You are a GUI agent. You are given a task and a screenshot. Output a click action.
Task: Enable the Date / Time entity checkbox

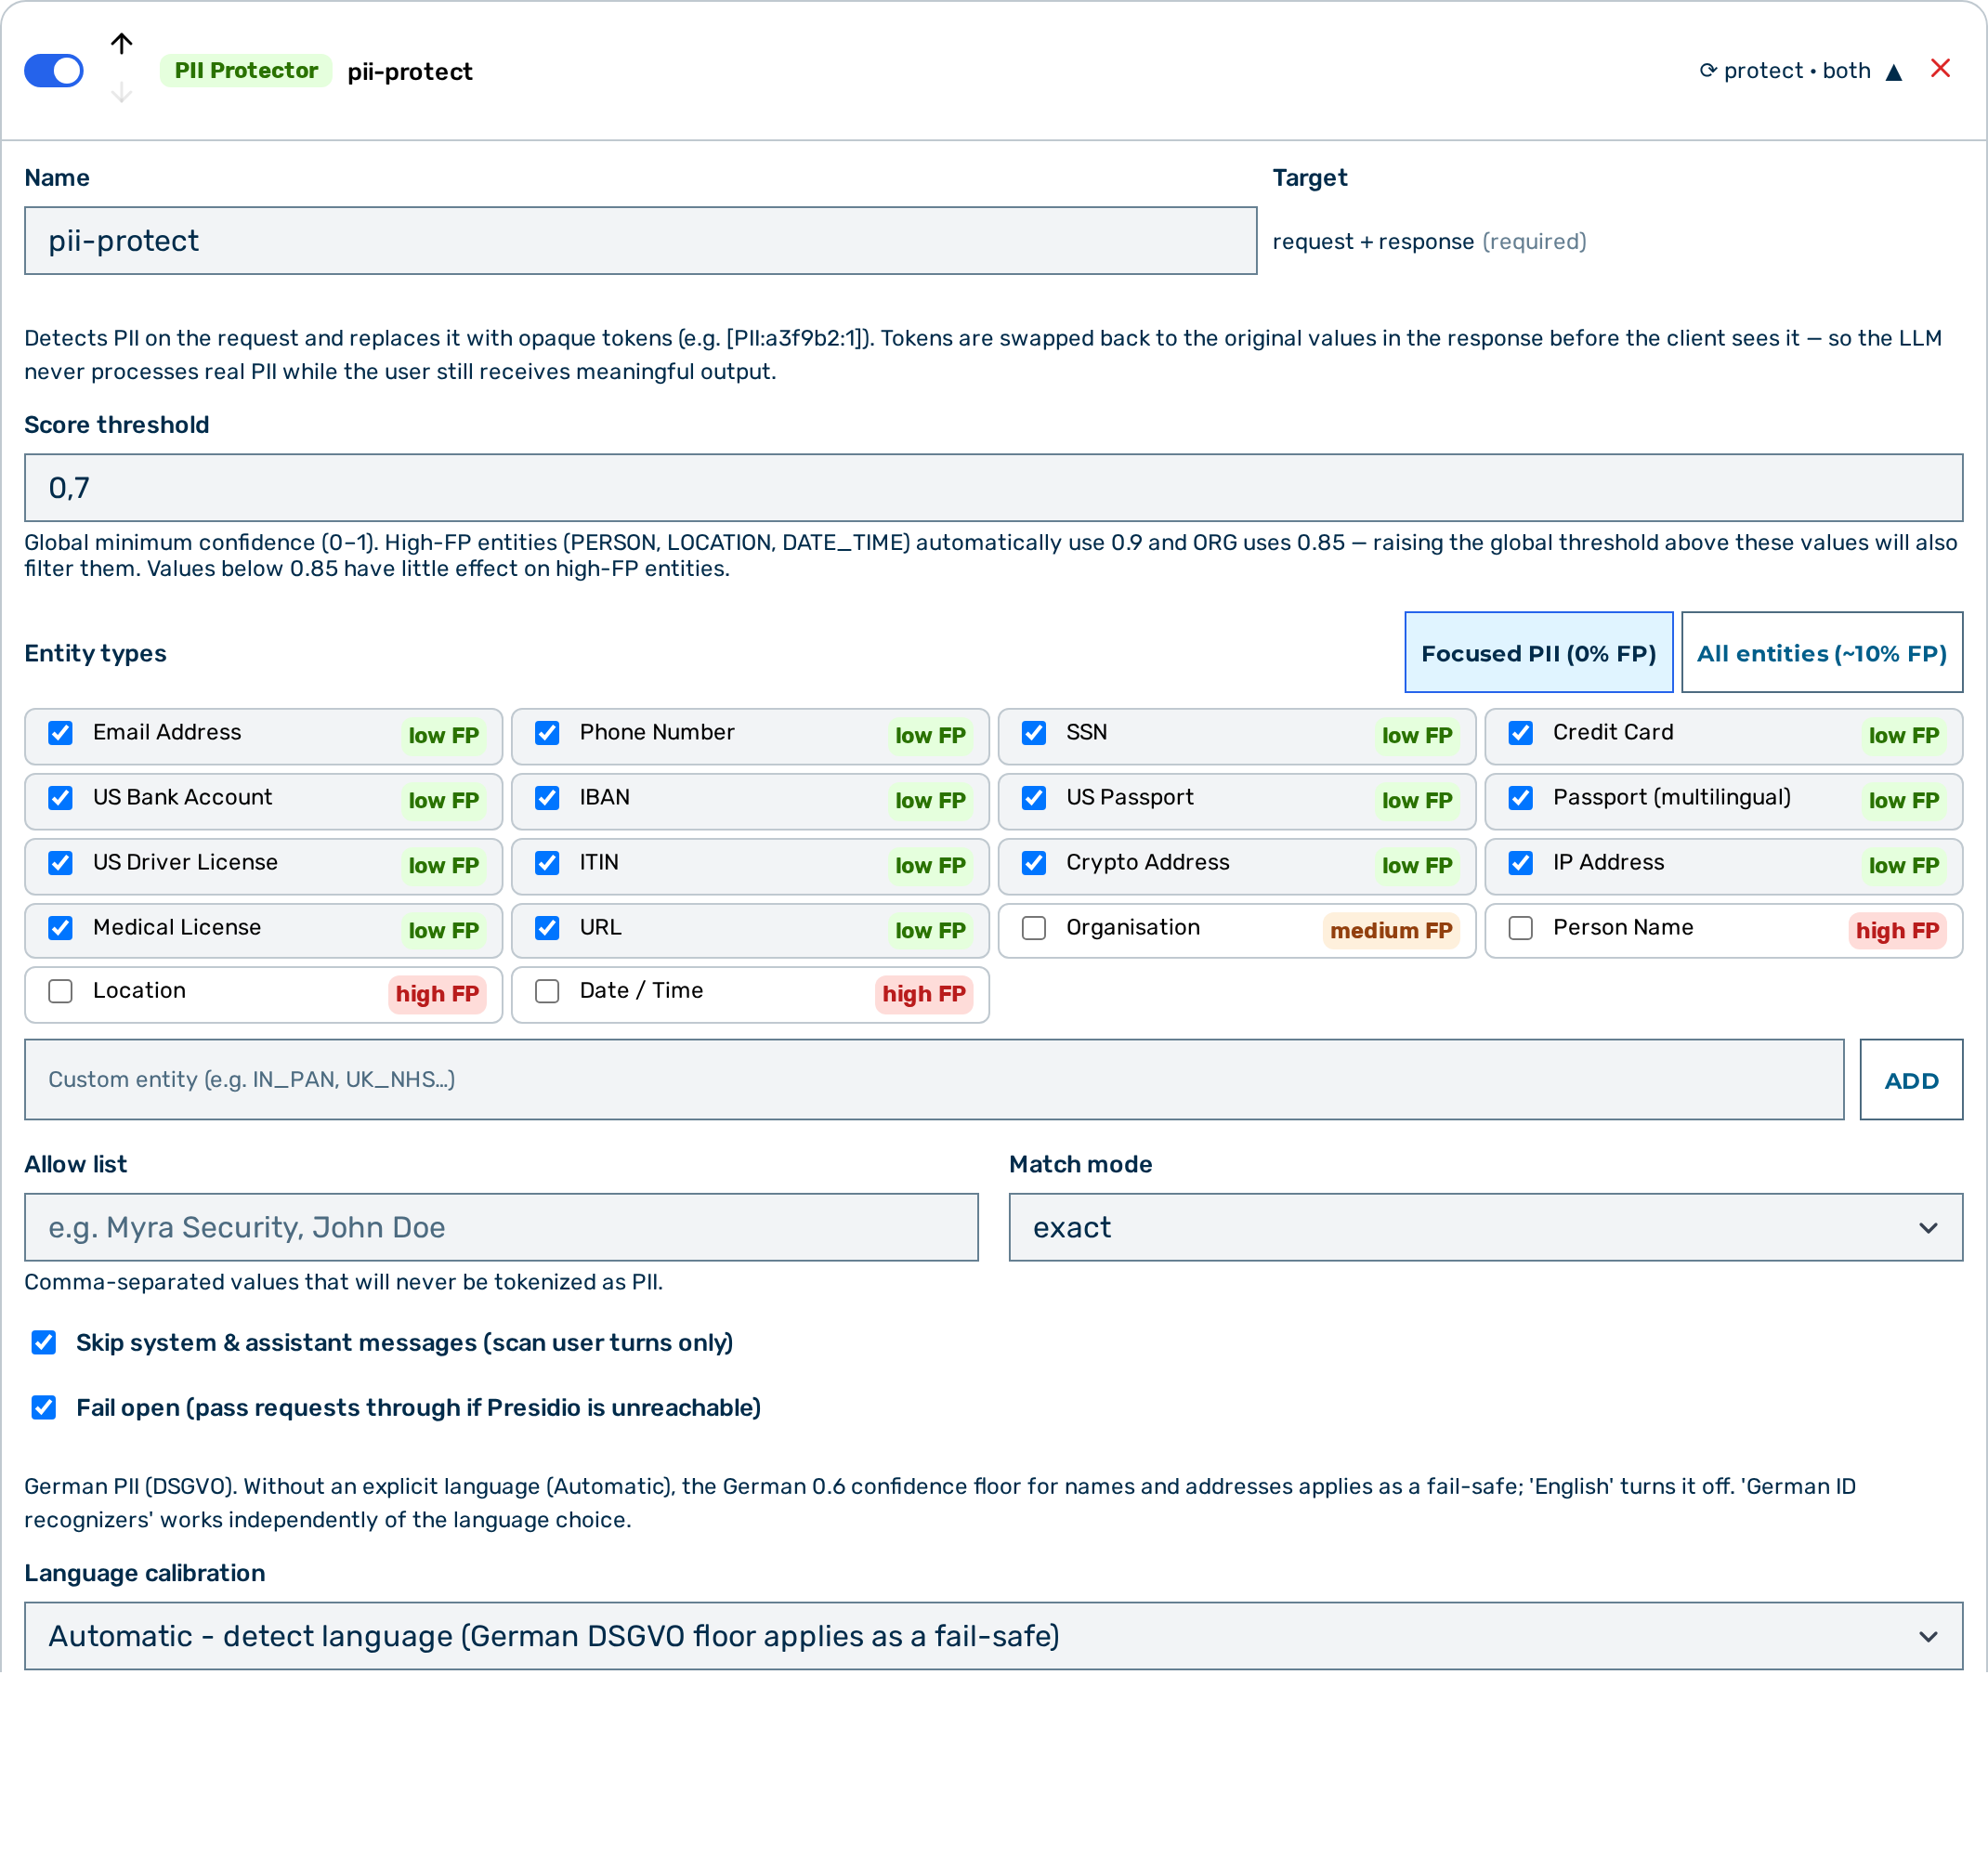click(x=547, y=991)
